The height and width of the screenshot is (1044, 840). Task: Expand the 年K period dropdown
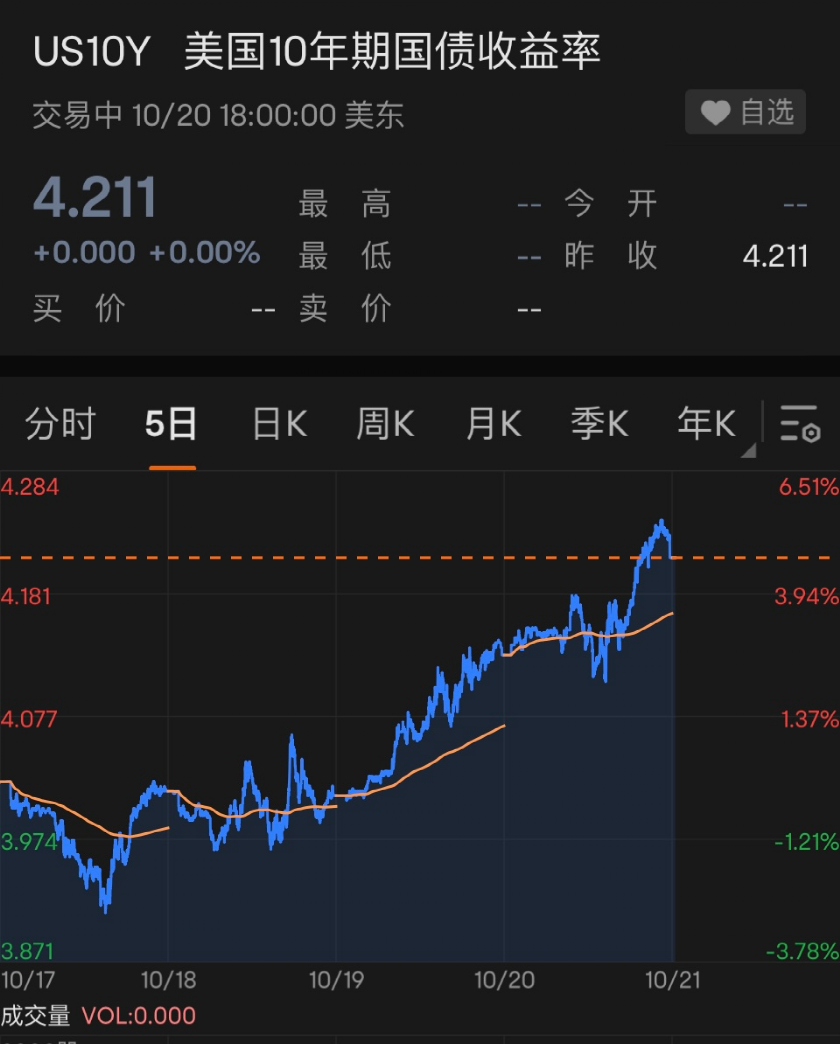708,425
